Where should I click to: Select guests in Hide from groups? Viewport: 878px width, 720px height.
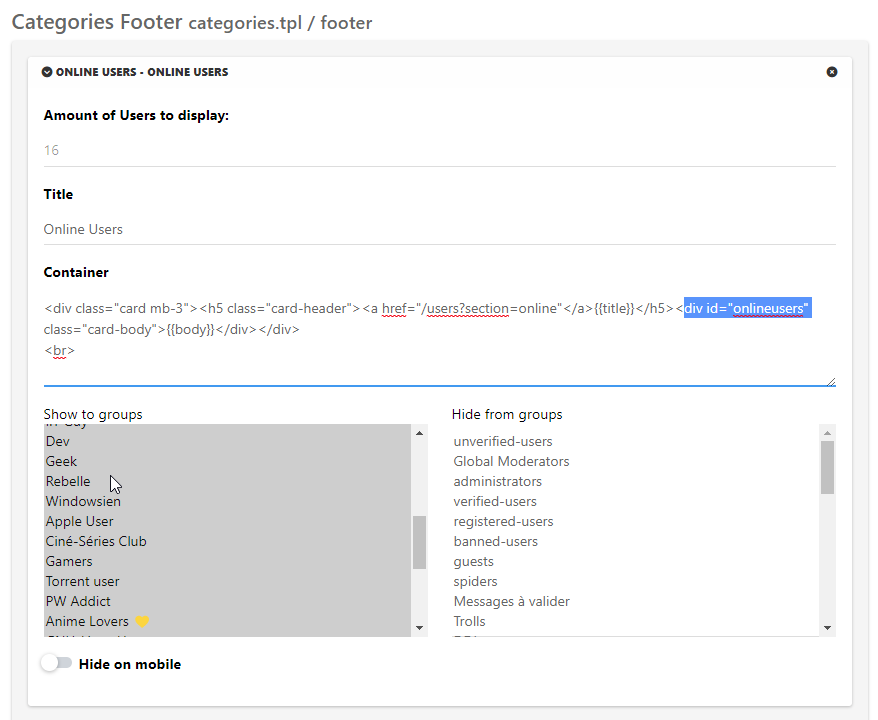click(473, 561)
